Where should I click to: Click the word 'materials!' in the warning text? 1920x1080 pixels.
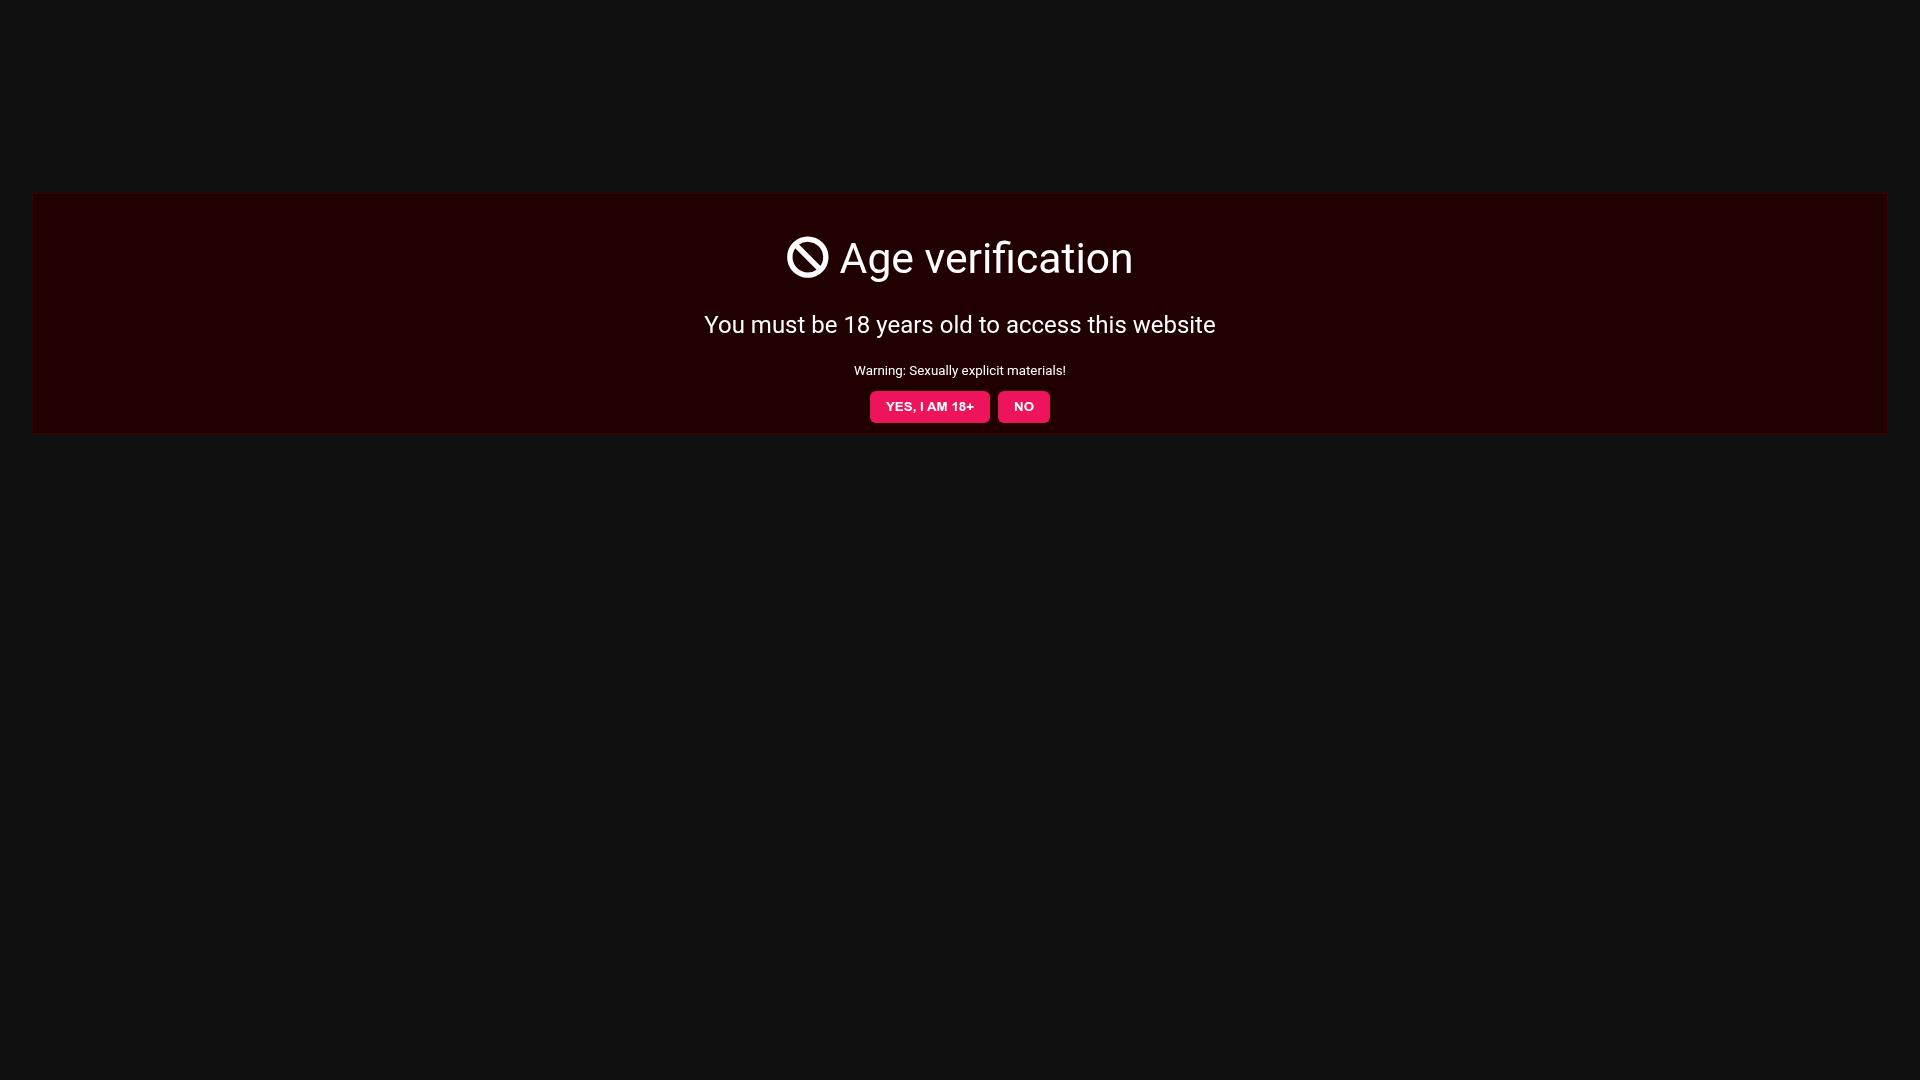[x=1036, y=371]
